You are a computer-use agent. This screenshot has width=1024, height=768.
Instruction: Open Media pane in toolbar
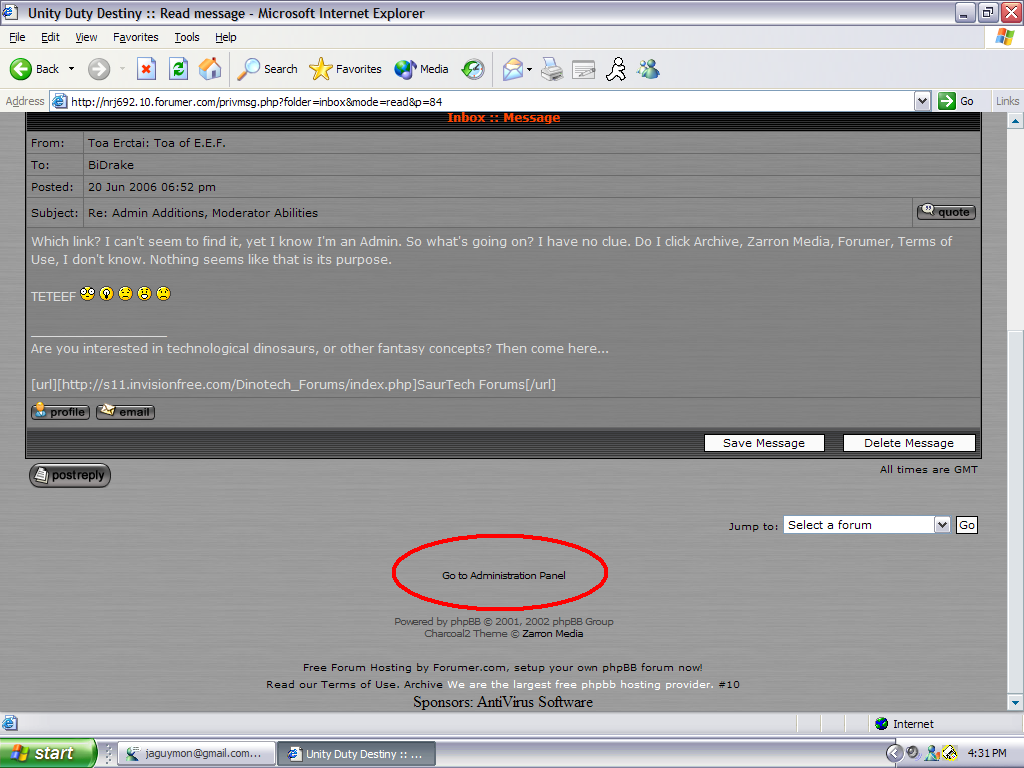421,69
